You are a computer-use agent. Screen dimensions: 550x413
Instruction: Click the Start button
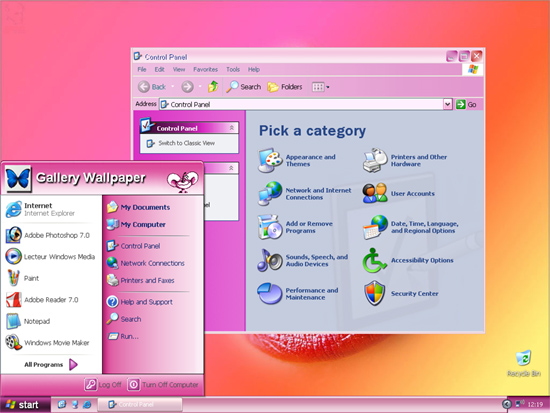point(24,405)
